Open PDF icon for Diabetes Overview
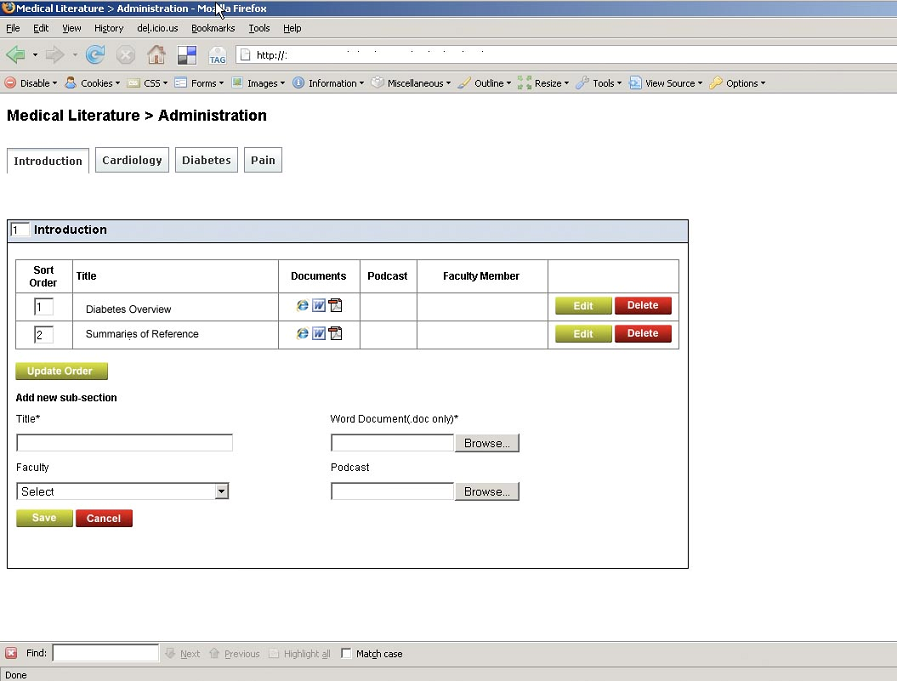The height and width of the screenshot is (681, 897). 335,306
